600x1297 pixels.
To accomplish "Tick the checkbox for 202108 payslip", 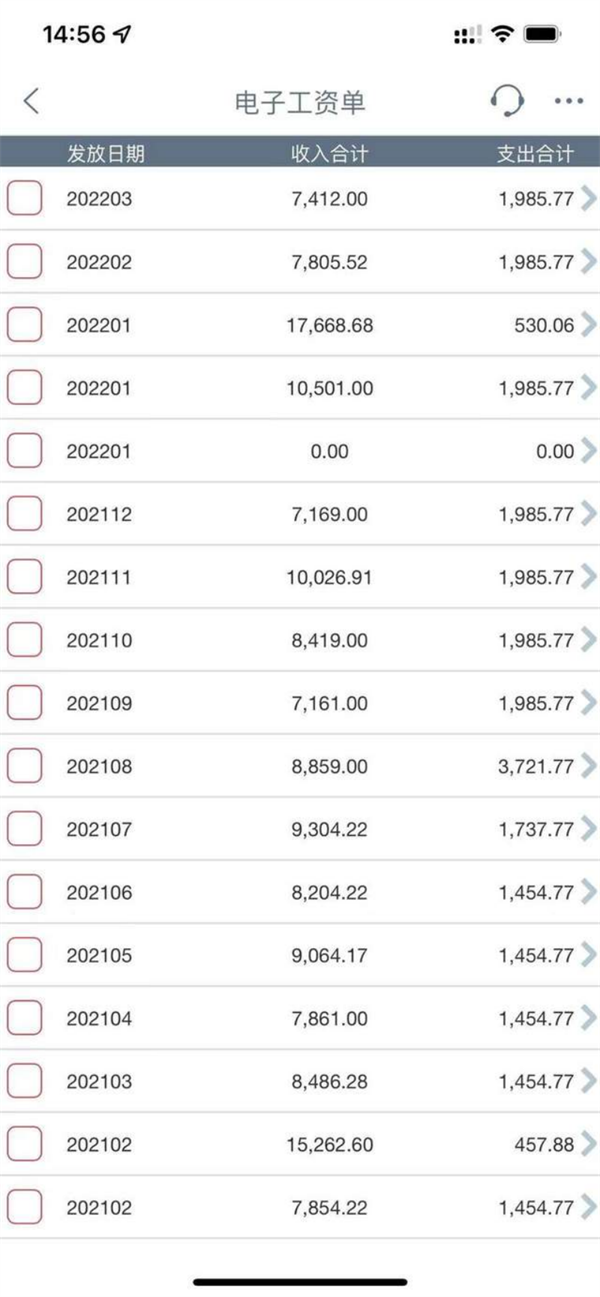I will click(25, 766).
